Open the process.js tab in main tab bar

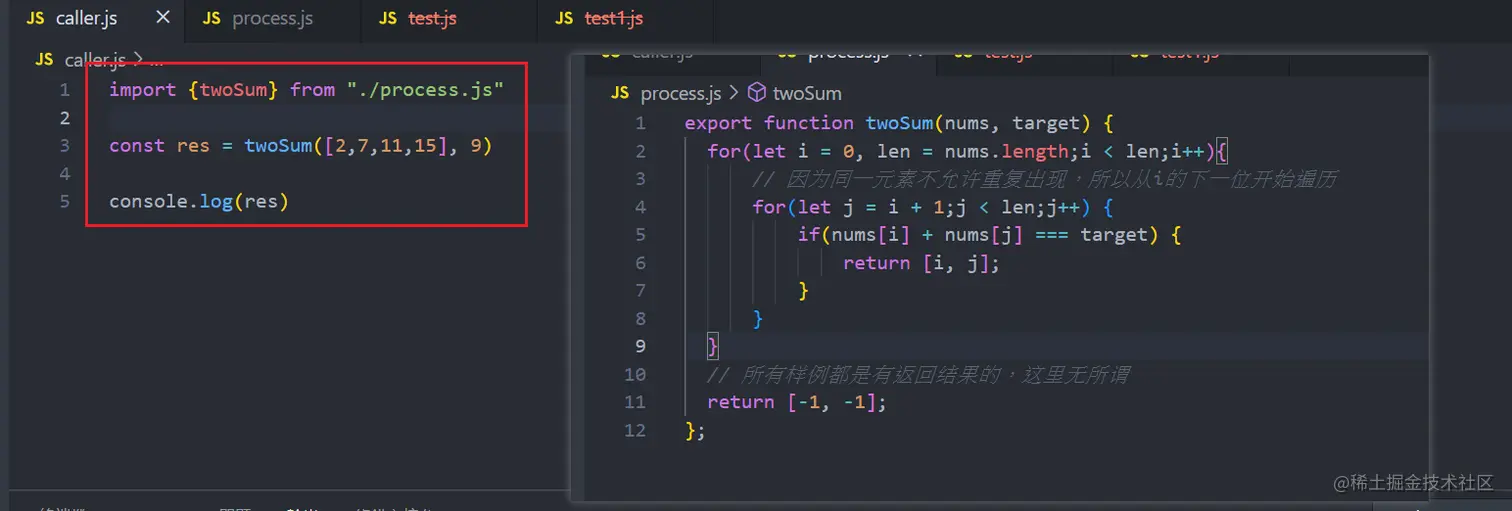(x=272, y=19)
